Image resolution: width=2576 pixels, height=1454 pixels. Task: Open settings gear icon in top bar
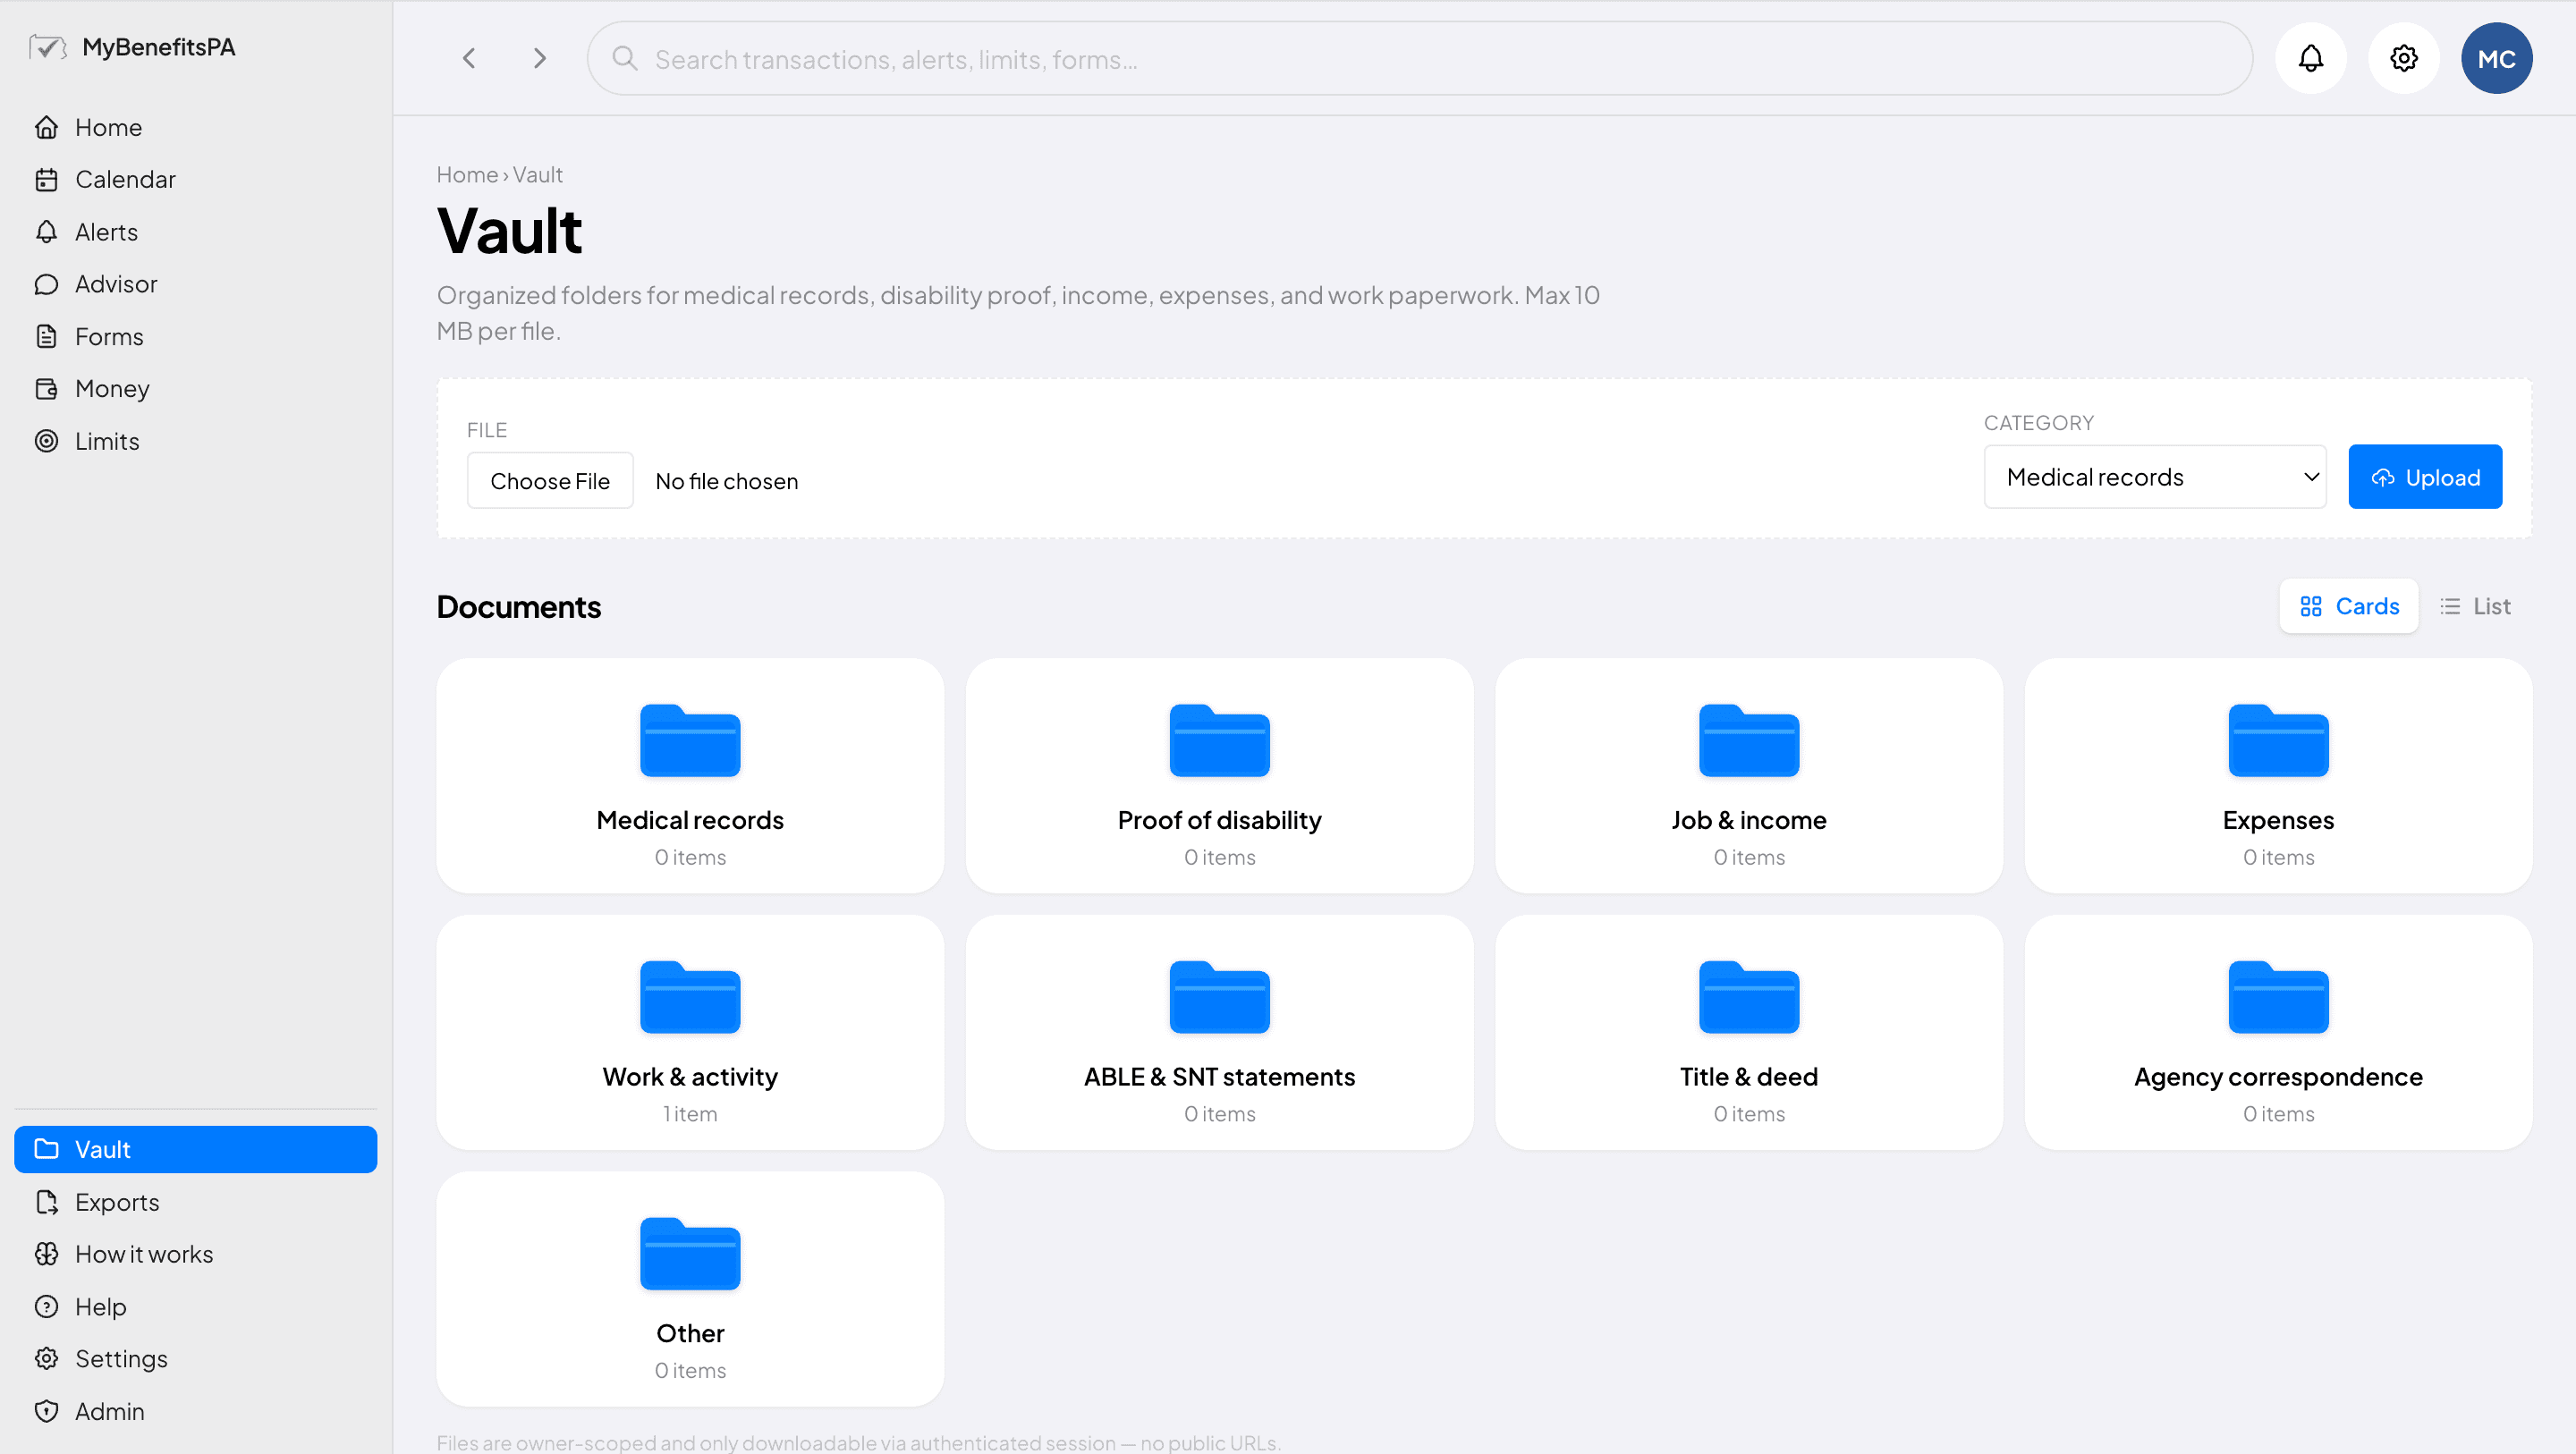[2403, 58]
